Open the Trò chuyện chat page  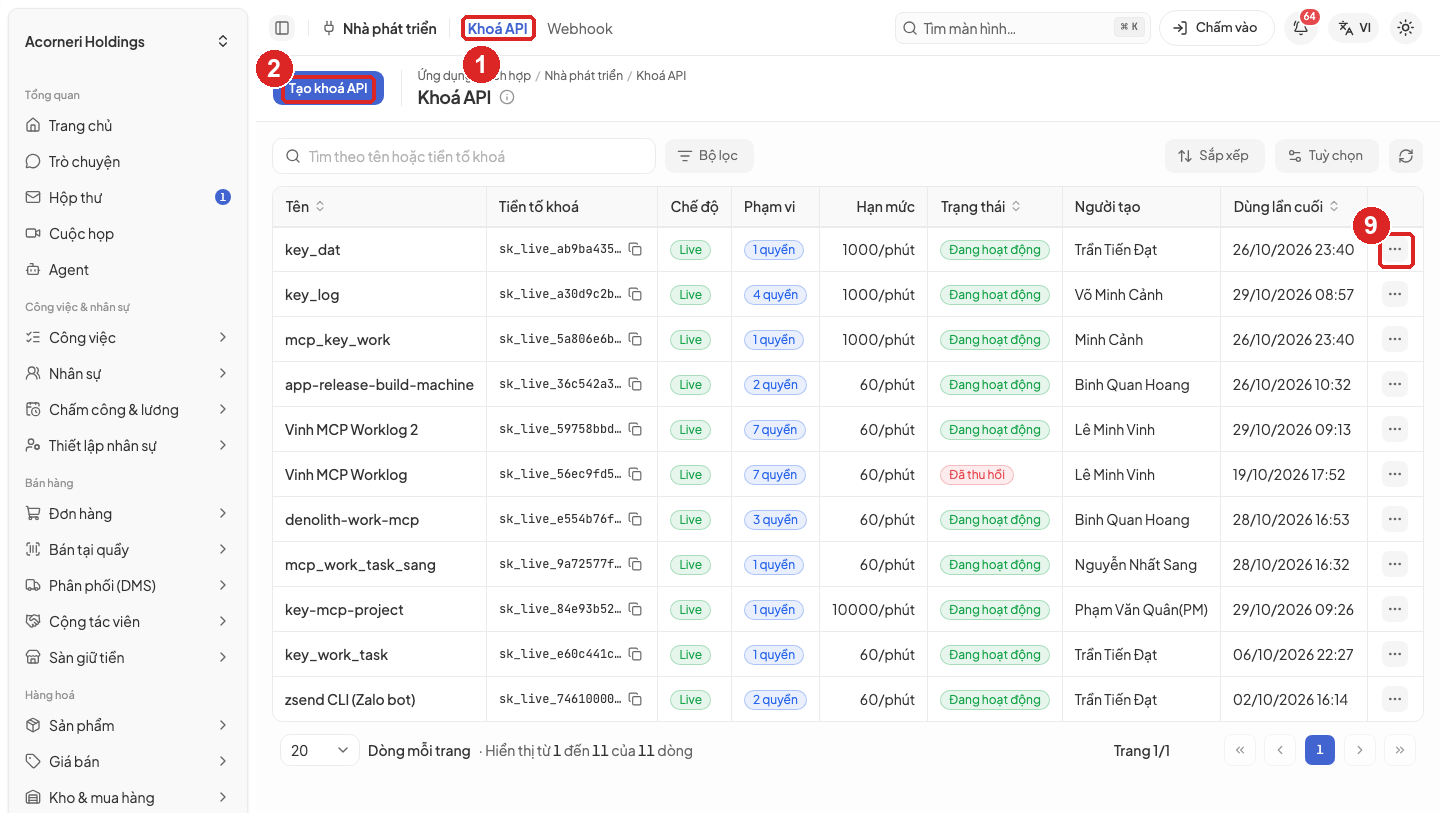128,162
